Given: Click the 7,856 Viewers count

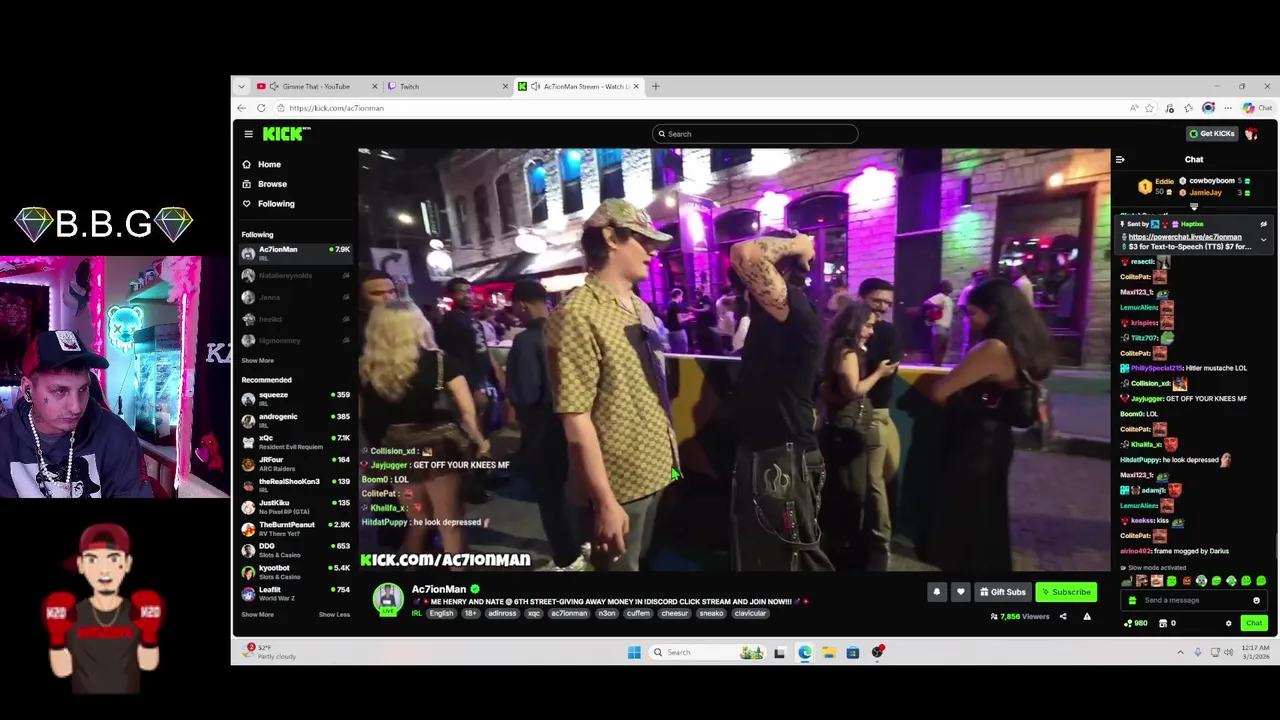Looking at the screenshot, I should [x=1019, y=617].
